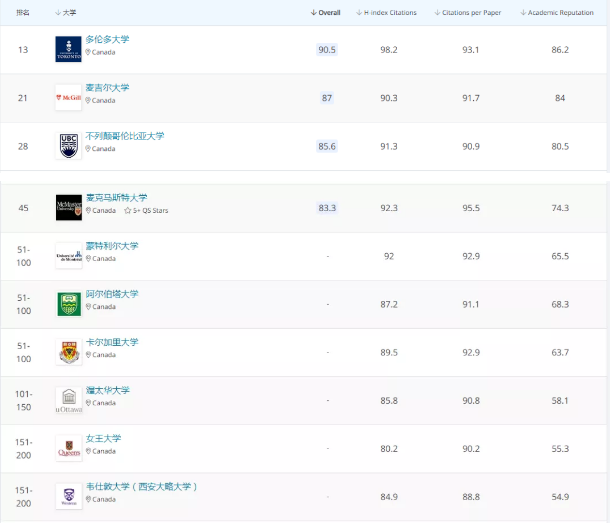Click the H-index value 80.2
Screen dimensions: 611x523
click(389, 449)
